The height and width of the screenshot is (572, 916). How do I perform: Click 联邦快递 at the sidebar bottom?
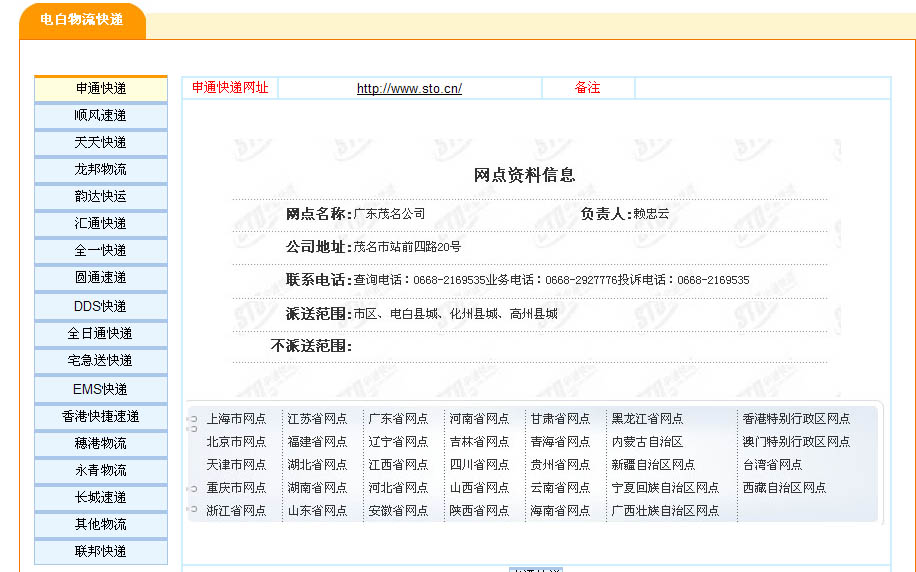[x=100, y=552]
